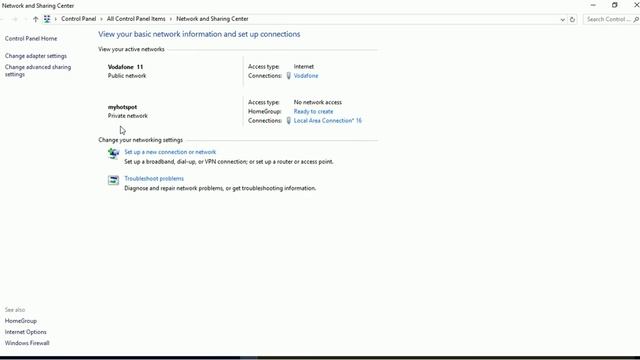Click the search magnifier icon
Image resolution: width=640 pixels, height=360 pixels.
pyautogui.click(x=636, y=19)
